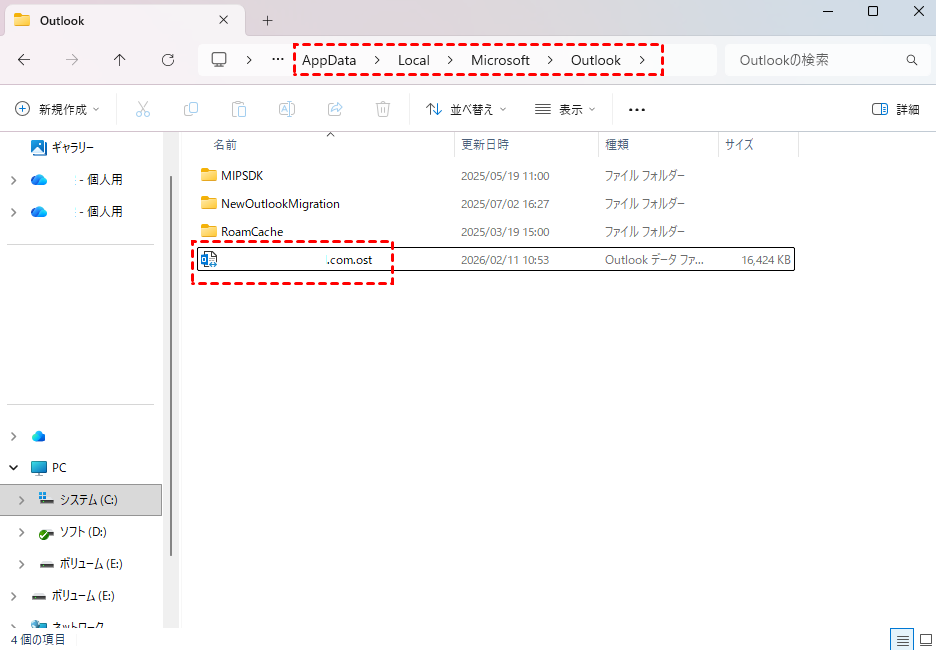The width and height of the screenshot is (936, 650).
Task: Click the Copy icon in toolbar
Action: (x=191, y=109)
